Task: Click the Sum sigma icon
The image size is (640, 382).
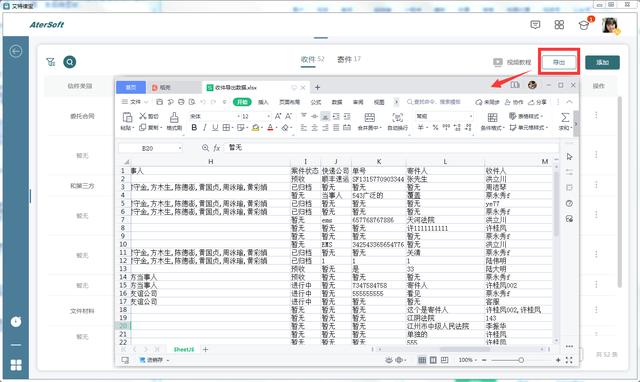Action: click(x=565, y=118)
